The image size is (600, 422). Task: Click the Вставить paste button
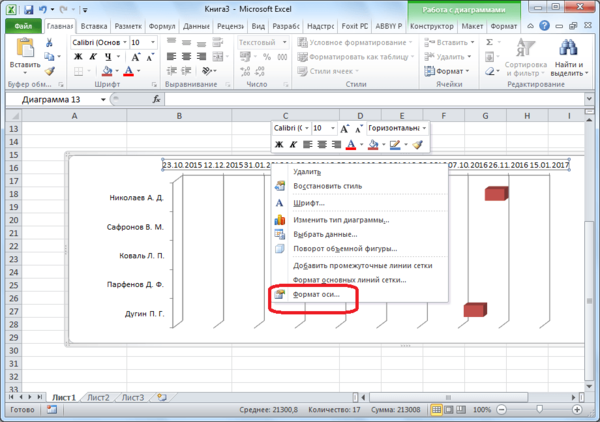tap(25, 56)
